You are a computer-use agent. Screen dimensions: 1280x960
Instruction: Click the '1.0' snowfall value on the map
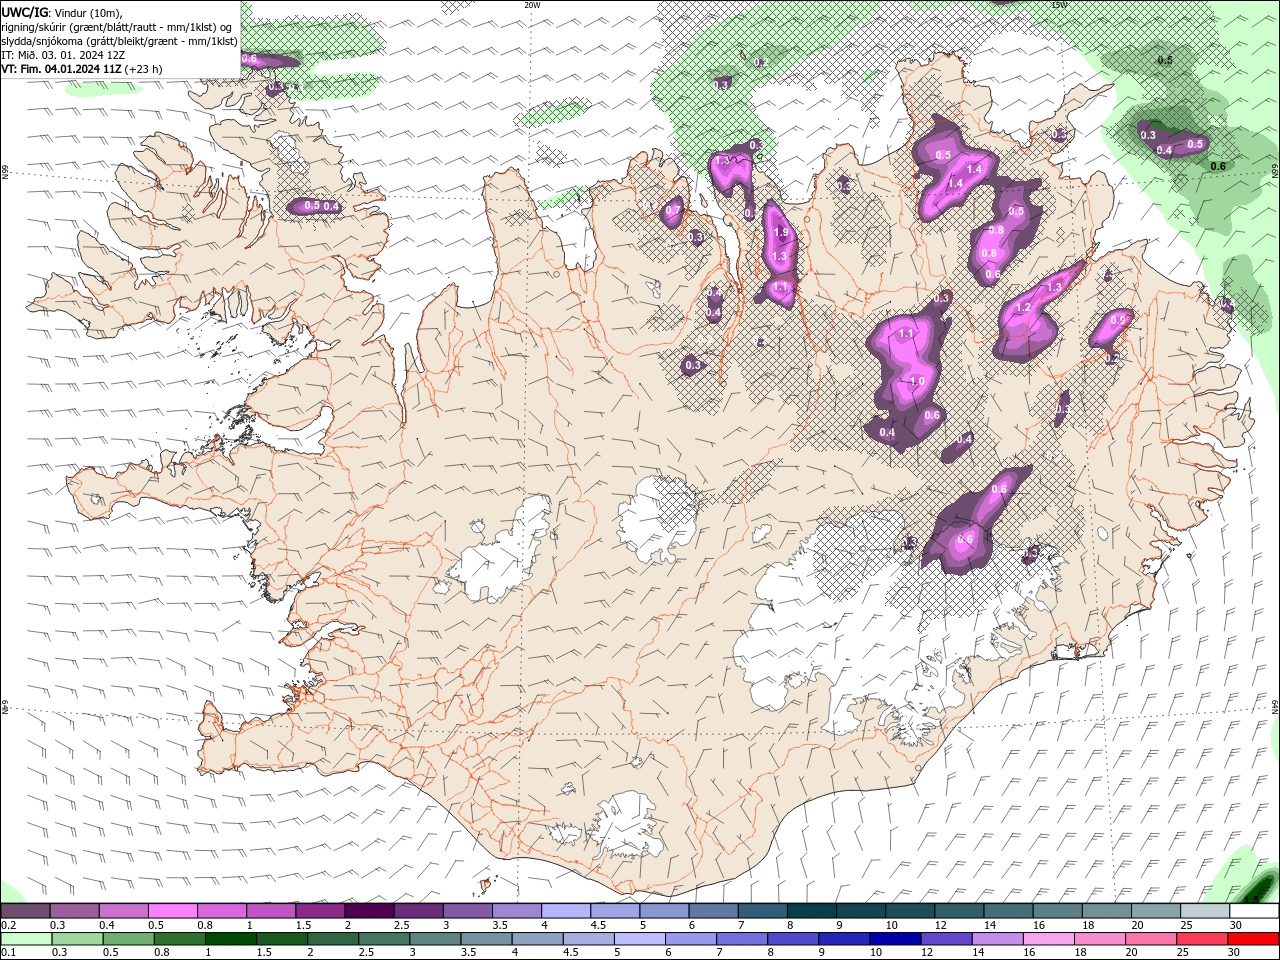[x=917, y=381]
